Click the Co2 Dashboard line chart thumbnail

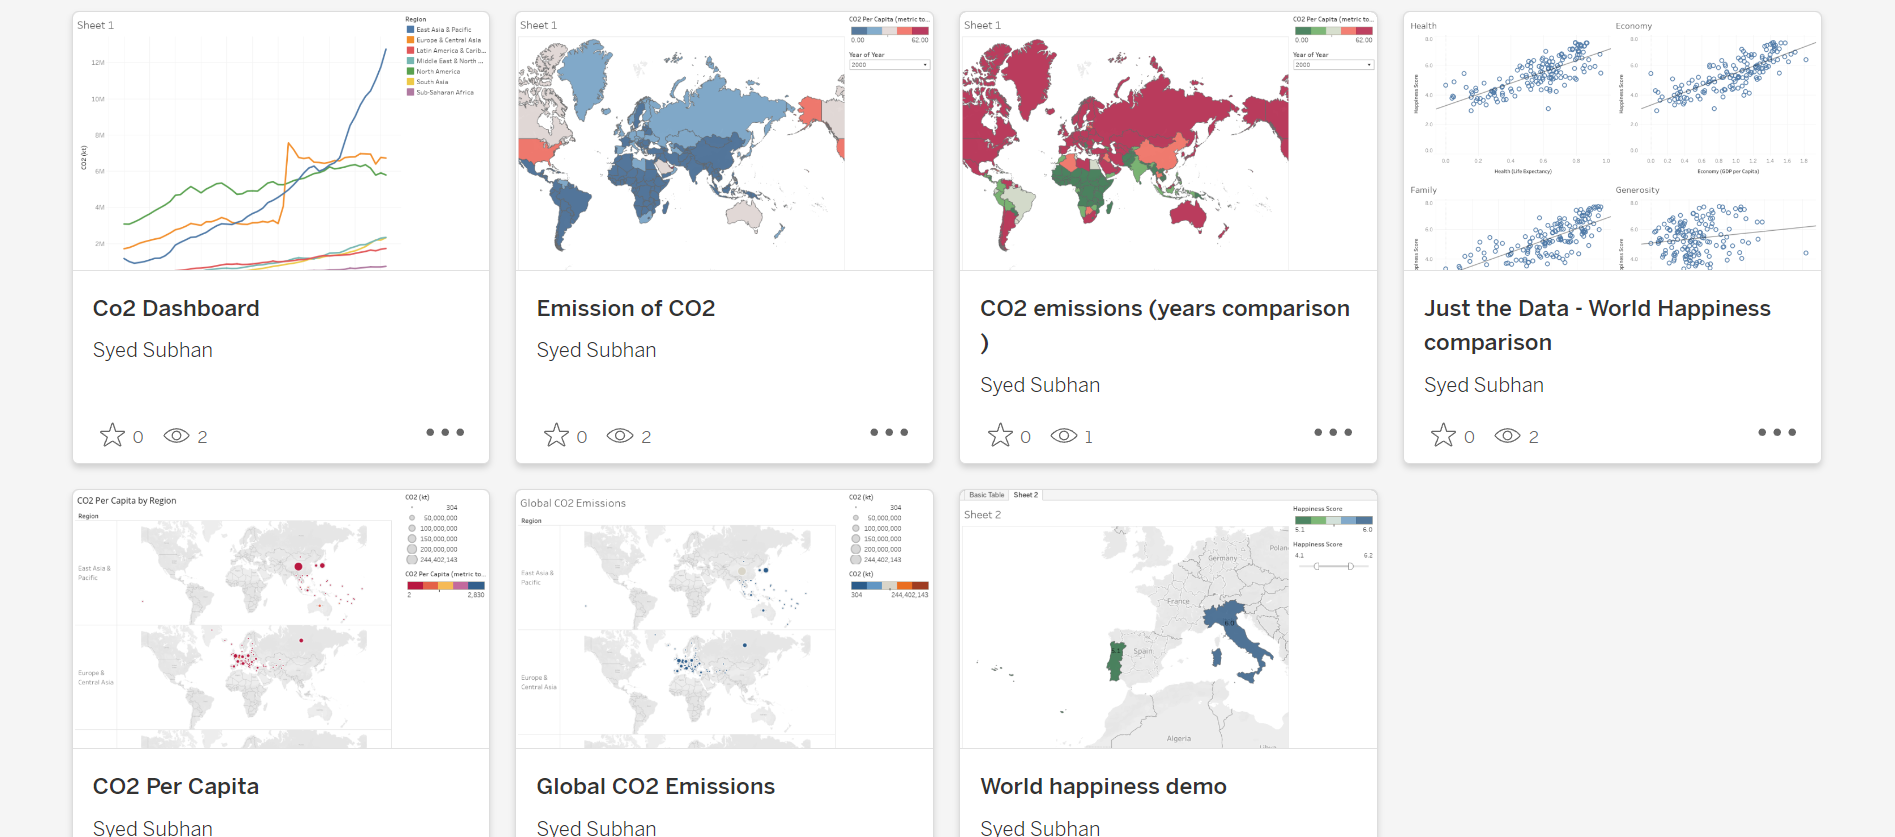281,141
